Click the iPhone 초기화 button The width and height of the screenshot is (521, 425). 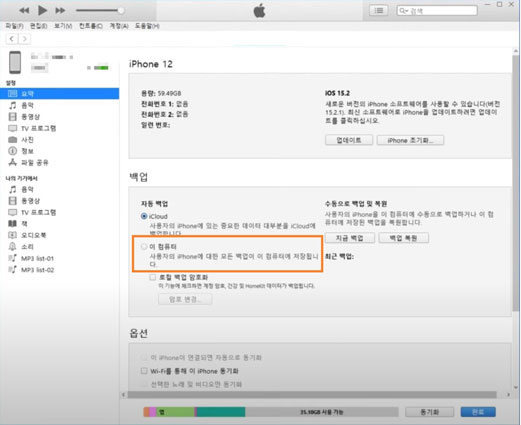click(x=410, y=140)
